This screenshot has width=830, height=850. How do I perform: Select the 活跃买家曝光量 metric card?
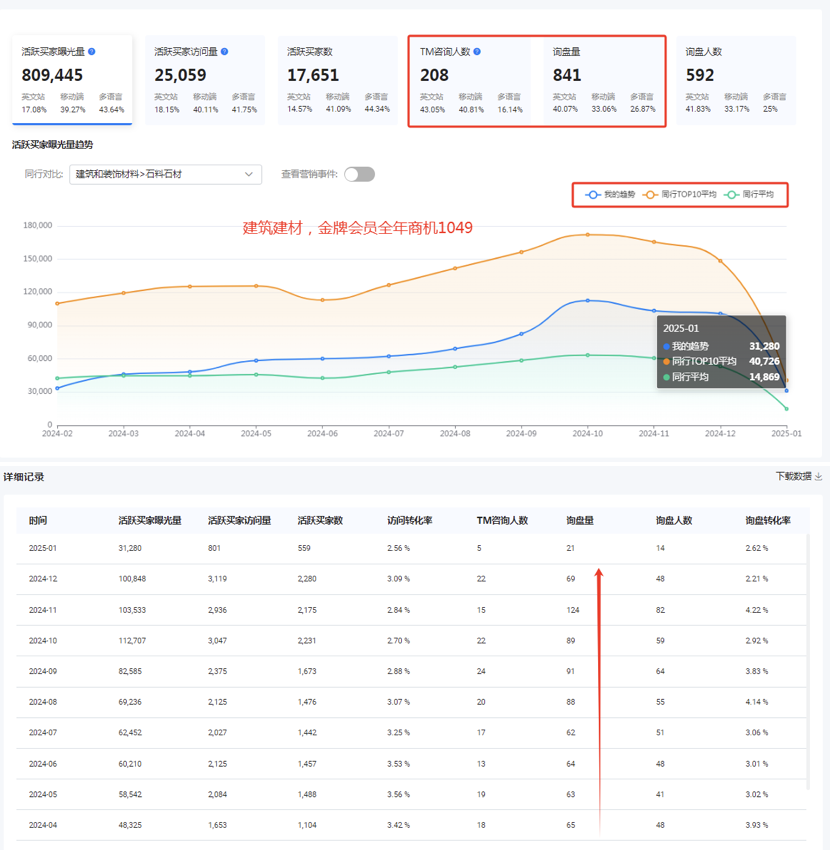pos(72,80)
